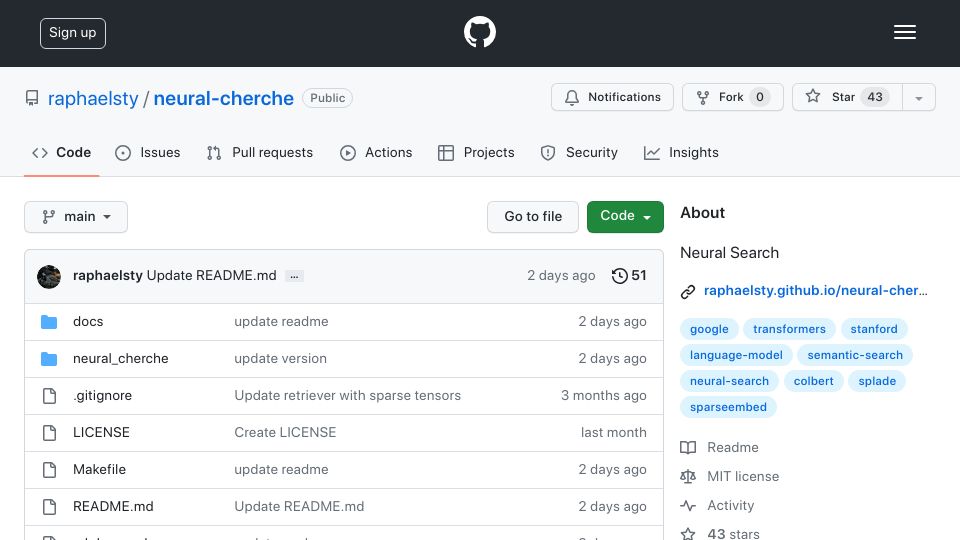Screen dimensions: 960x540
Task: Click raphaelsty's commit avatar
Action: click(49, 277)
